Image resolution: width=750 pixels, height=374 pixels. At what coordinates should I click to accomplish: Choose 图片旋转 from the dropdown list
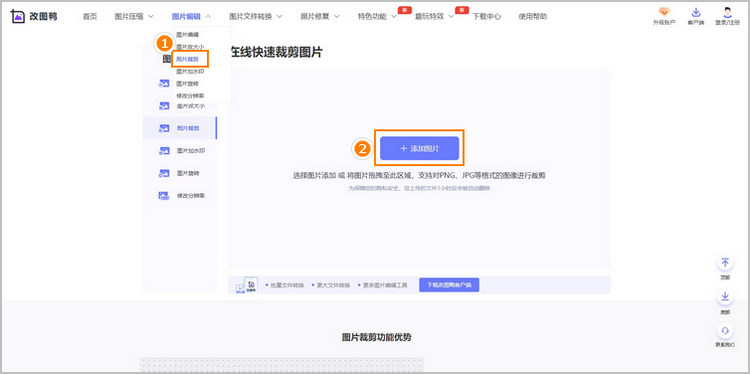pos(187,84)
